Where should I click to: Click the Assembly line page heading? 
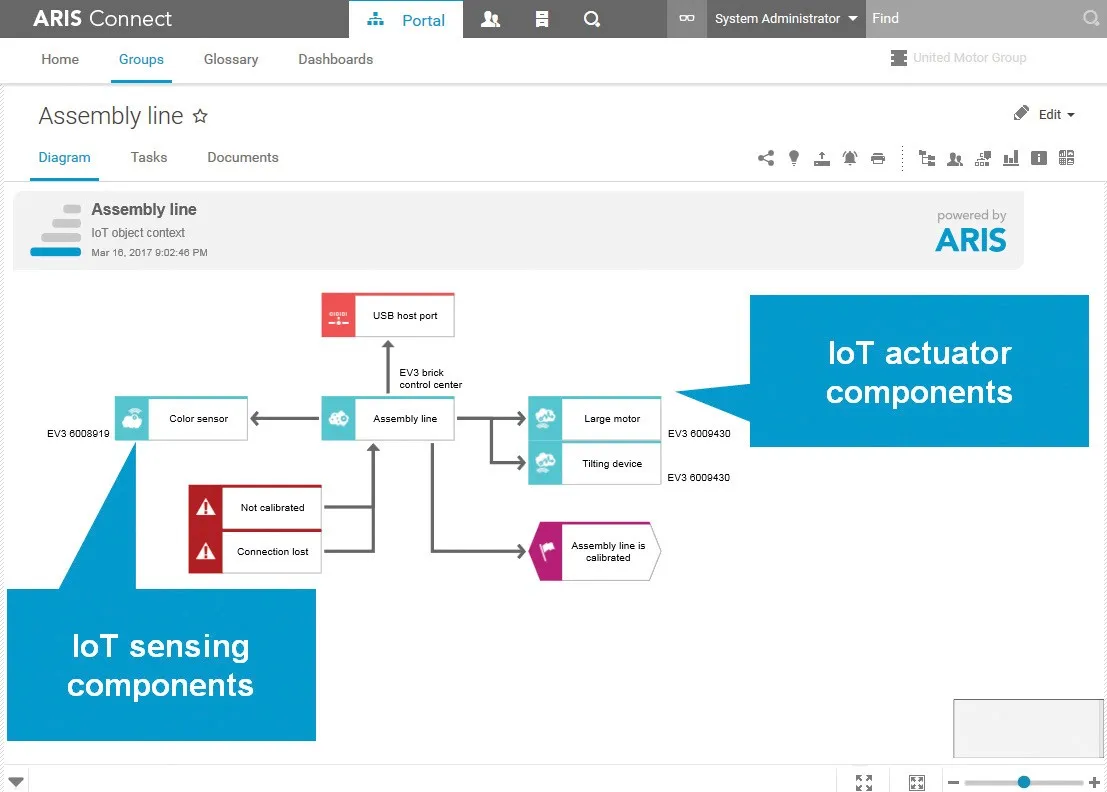pos(111,116)
